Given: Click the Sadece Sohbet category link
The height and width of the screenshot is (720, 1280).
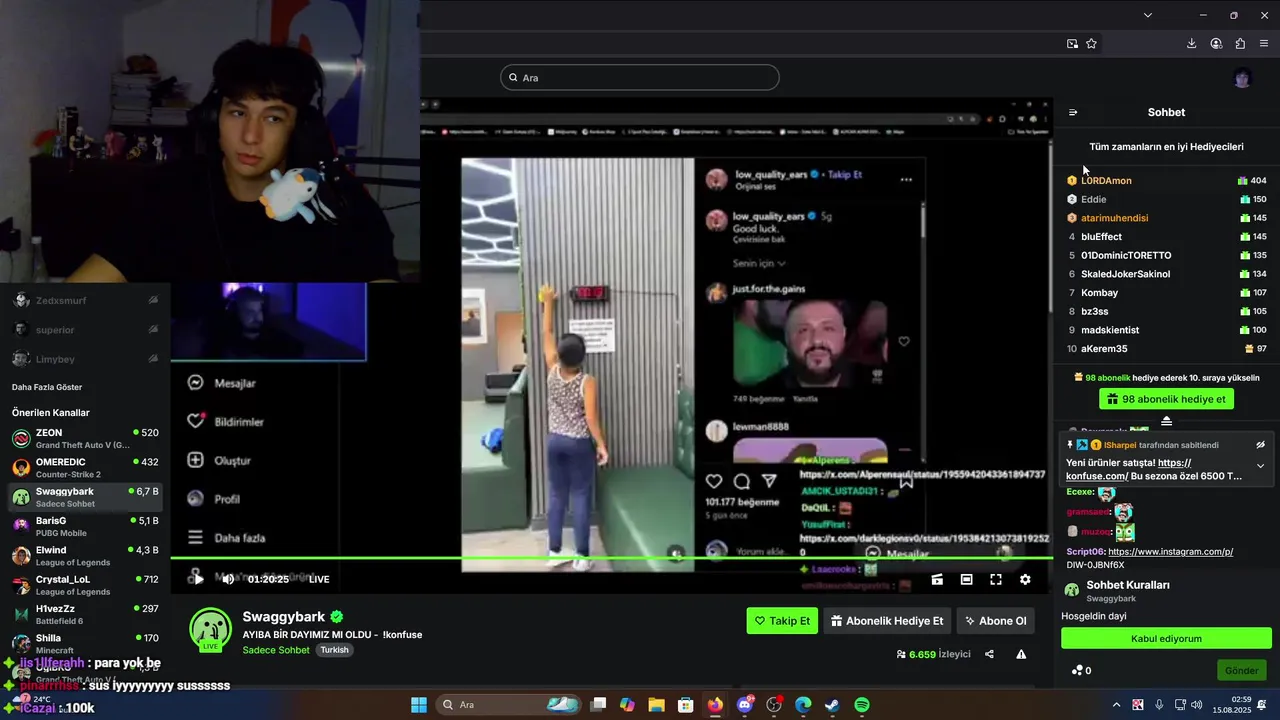Looking at the screenshot, I should (x=276, y=650).
